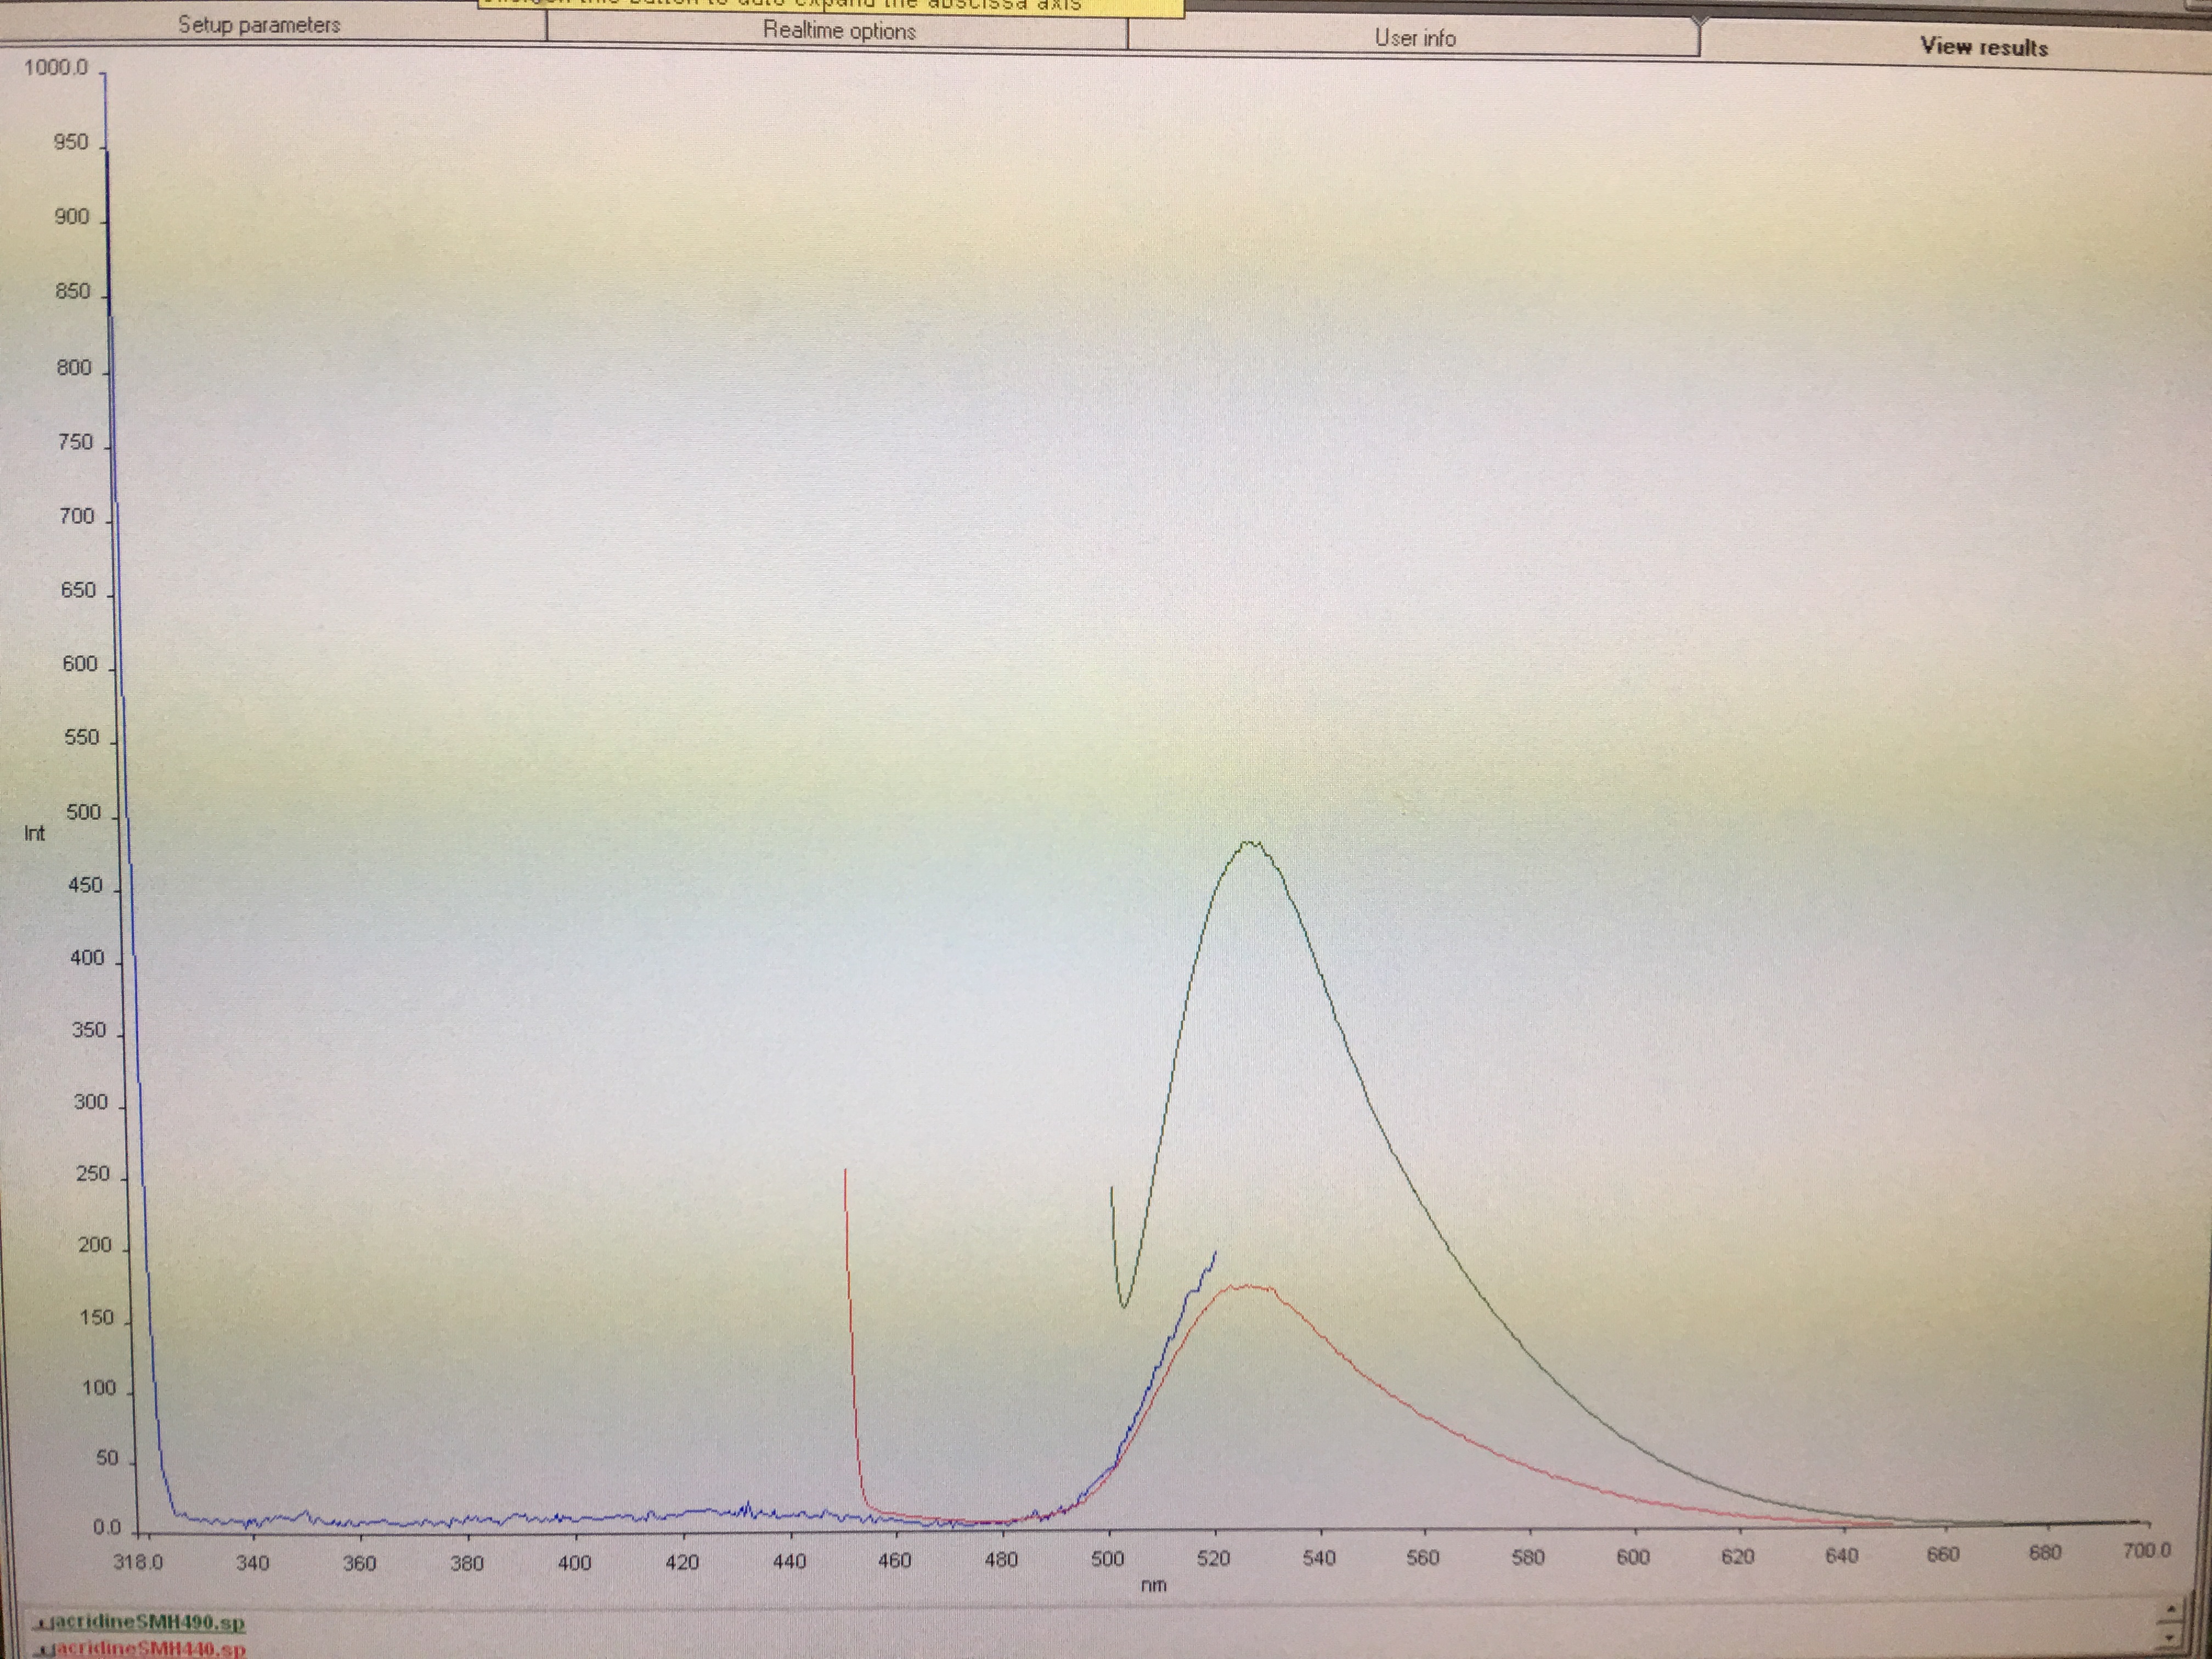The image size is (2212, 1659).
Task: Click the blue curve's end near 520 nm
Action: 1215,1252
